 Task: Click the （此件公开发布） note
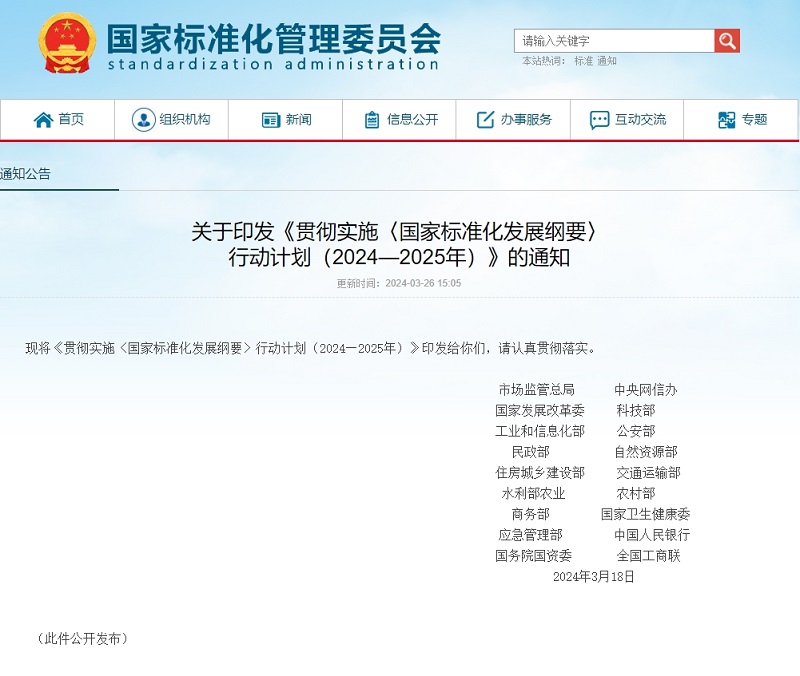[82, 638]
